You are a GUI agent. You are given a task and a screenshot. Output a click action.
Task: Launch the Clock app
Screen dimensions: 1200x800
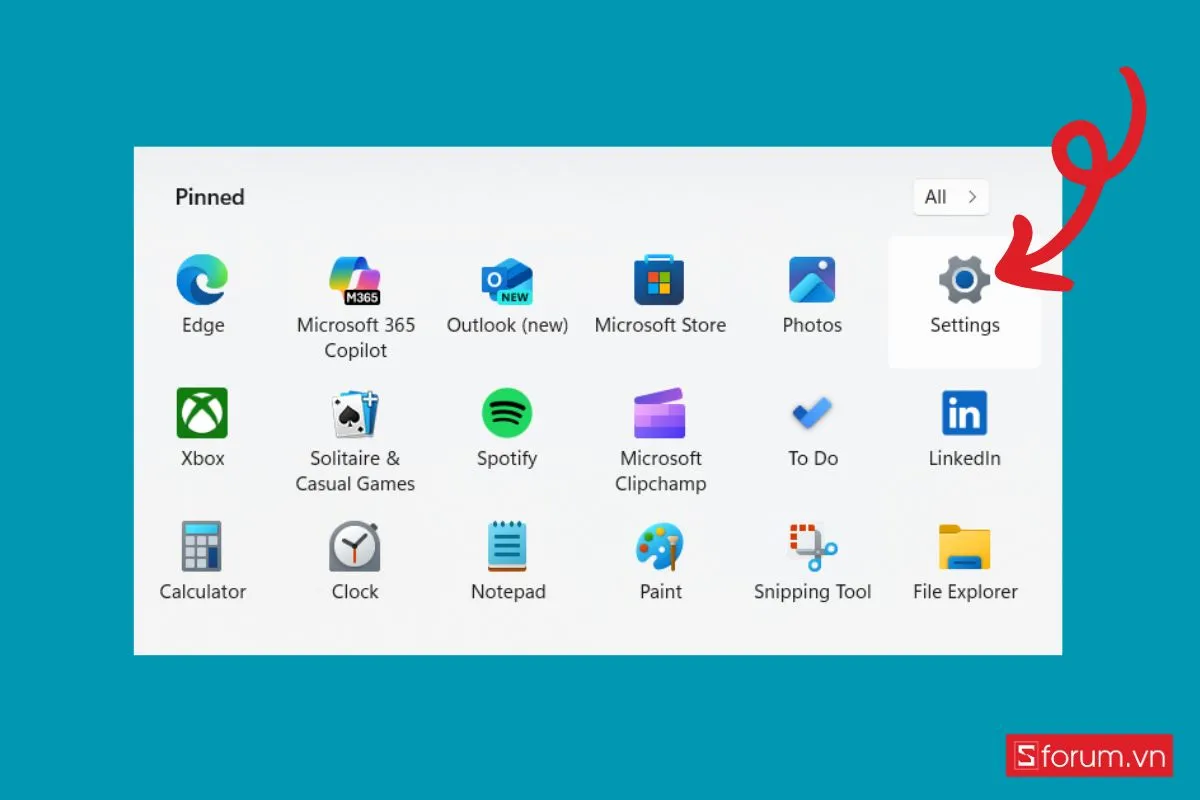click(355, 547)
